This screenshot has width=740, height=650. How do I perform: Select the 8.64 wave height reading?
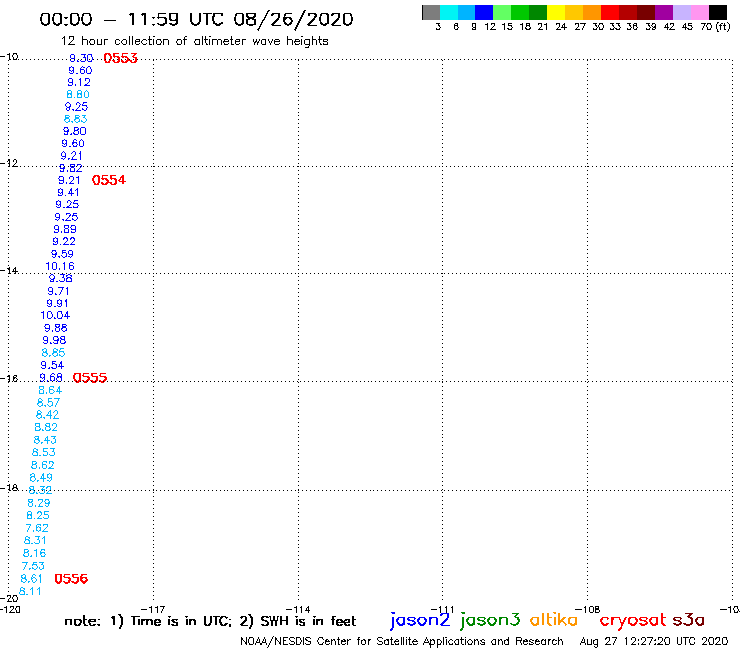click(x=50, y=390)
